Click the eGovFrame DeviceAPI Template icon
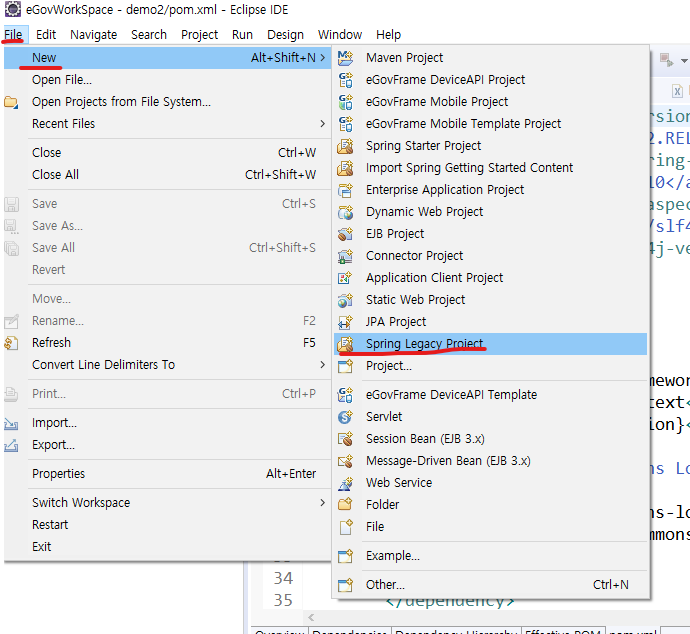 345,395
